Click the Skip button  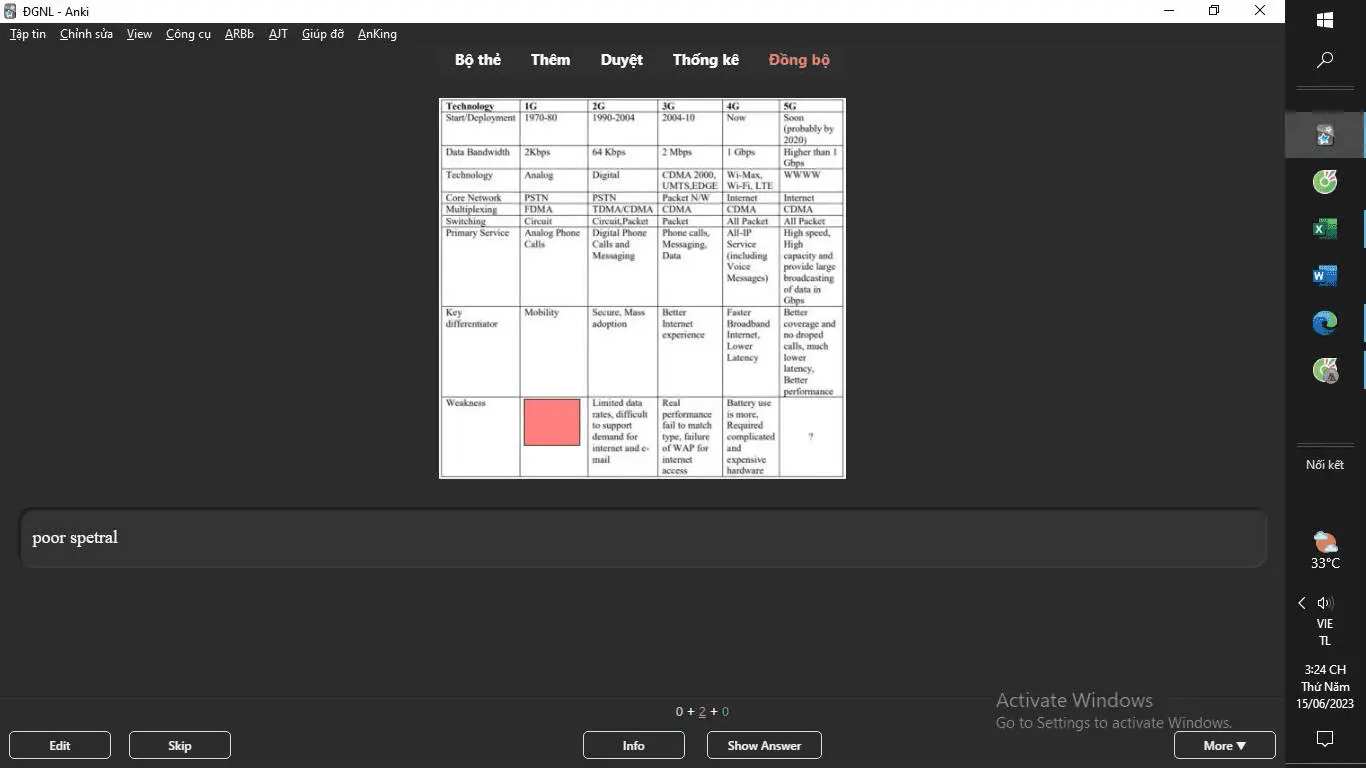pos(180,745)
